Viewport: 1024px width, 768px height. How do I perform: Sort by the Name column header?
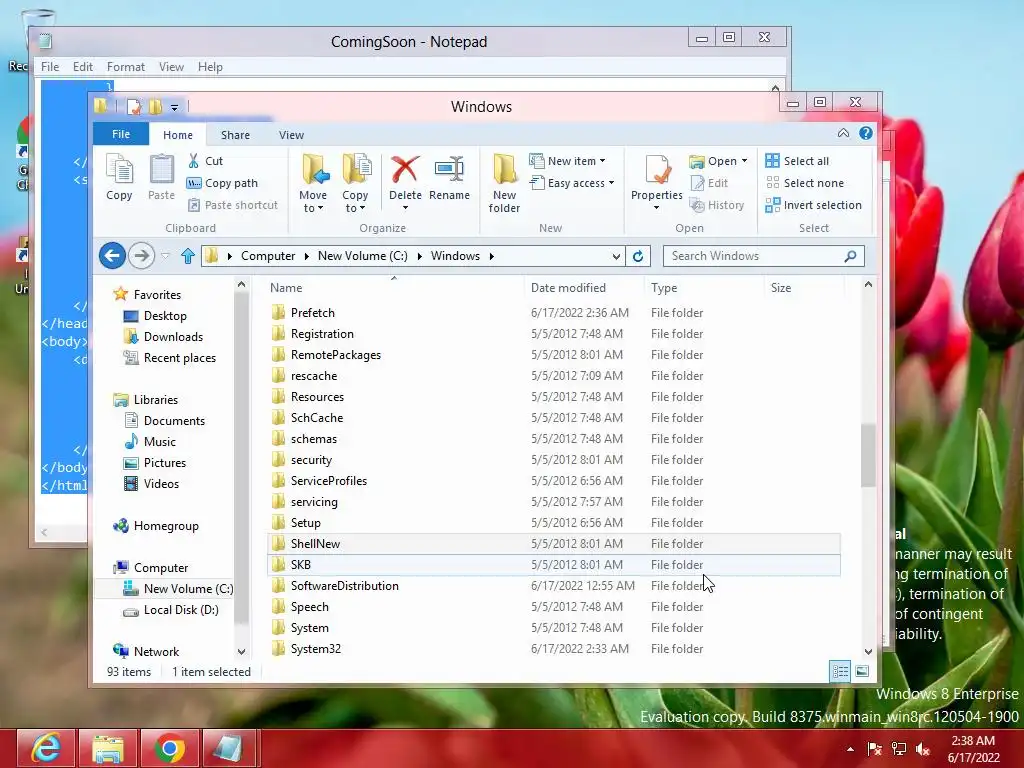tap(394, 287)
